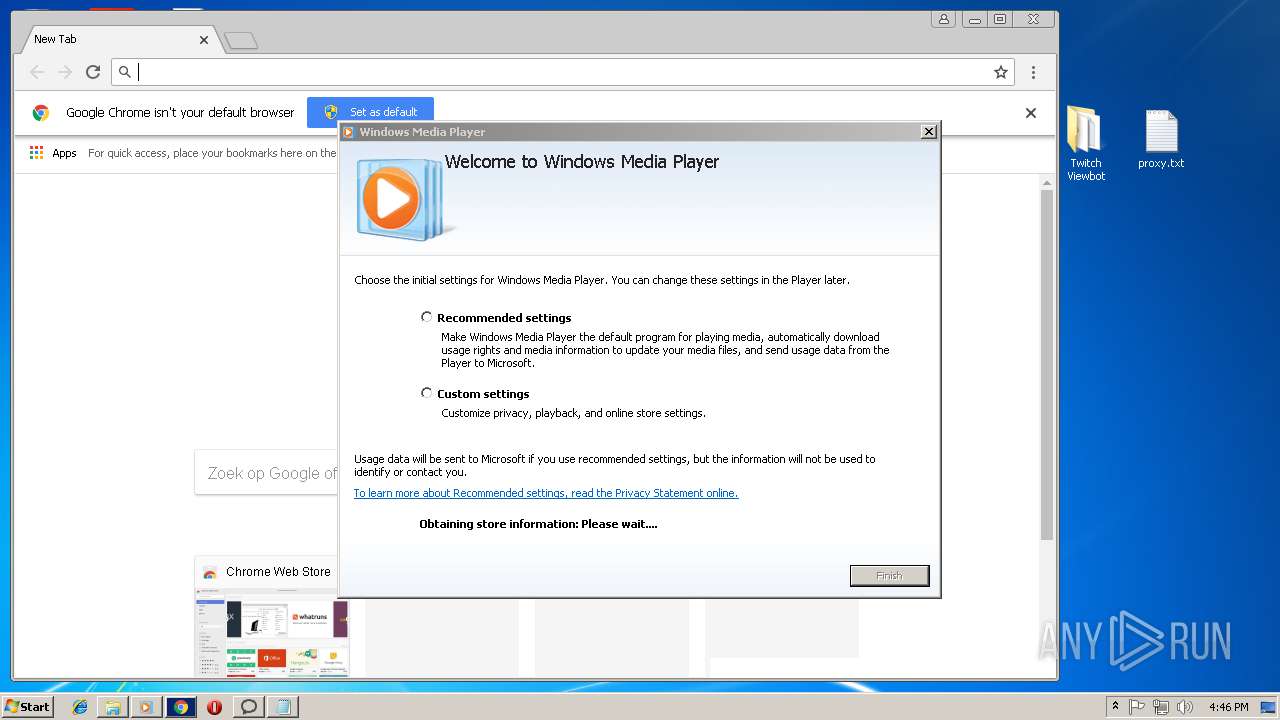Open the Twitch Viewbot folder on desktop
1280x720 pixels.
click(1086, 144)
